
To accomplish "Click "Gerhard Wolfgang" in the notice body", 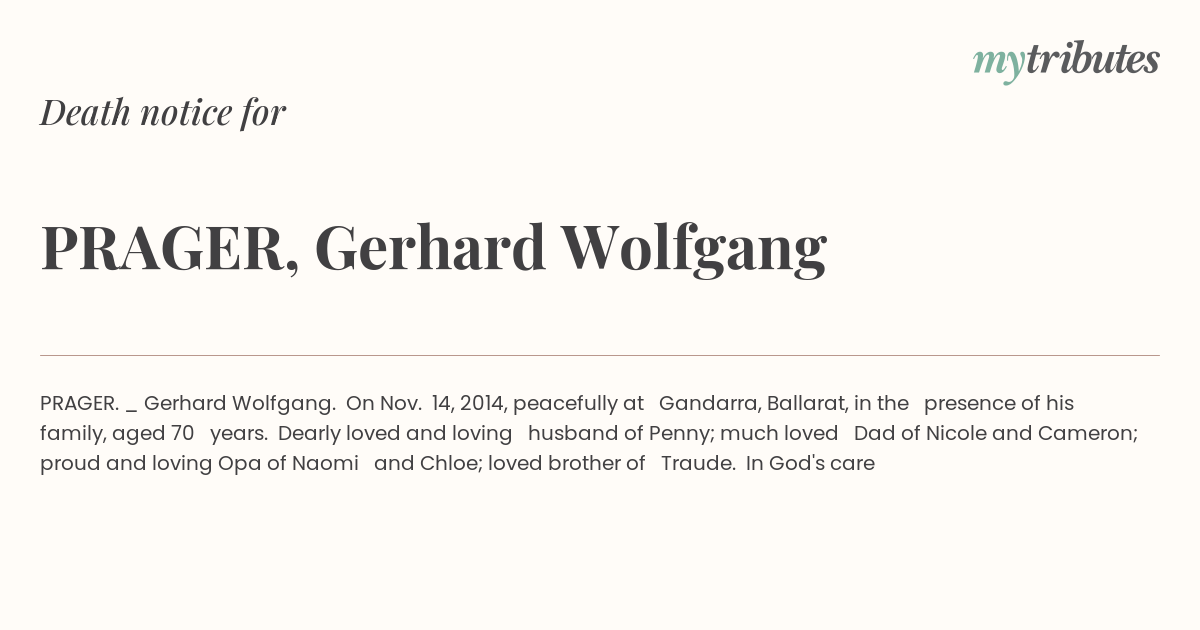I will (x=240, y=404).
